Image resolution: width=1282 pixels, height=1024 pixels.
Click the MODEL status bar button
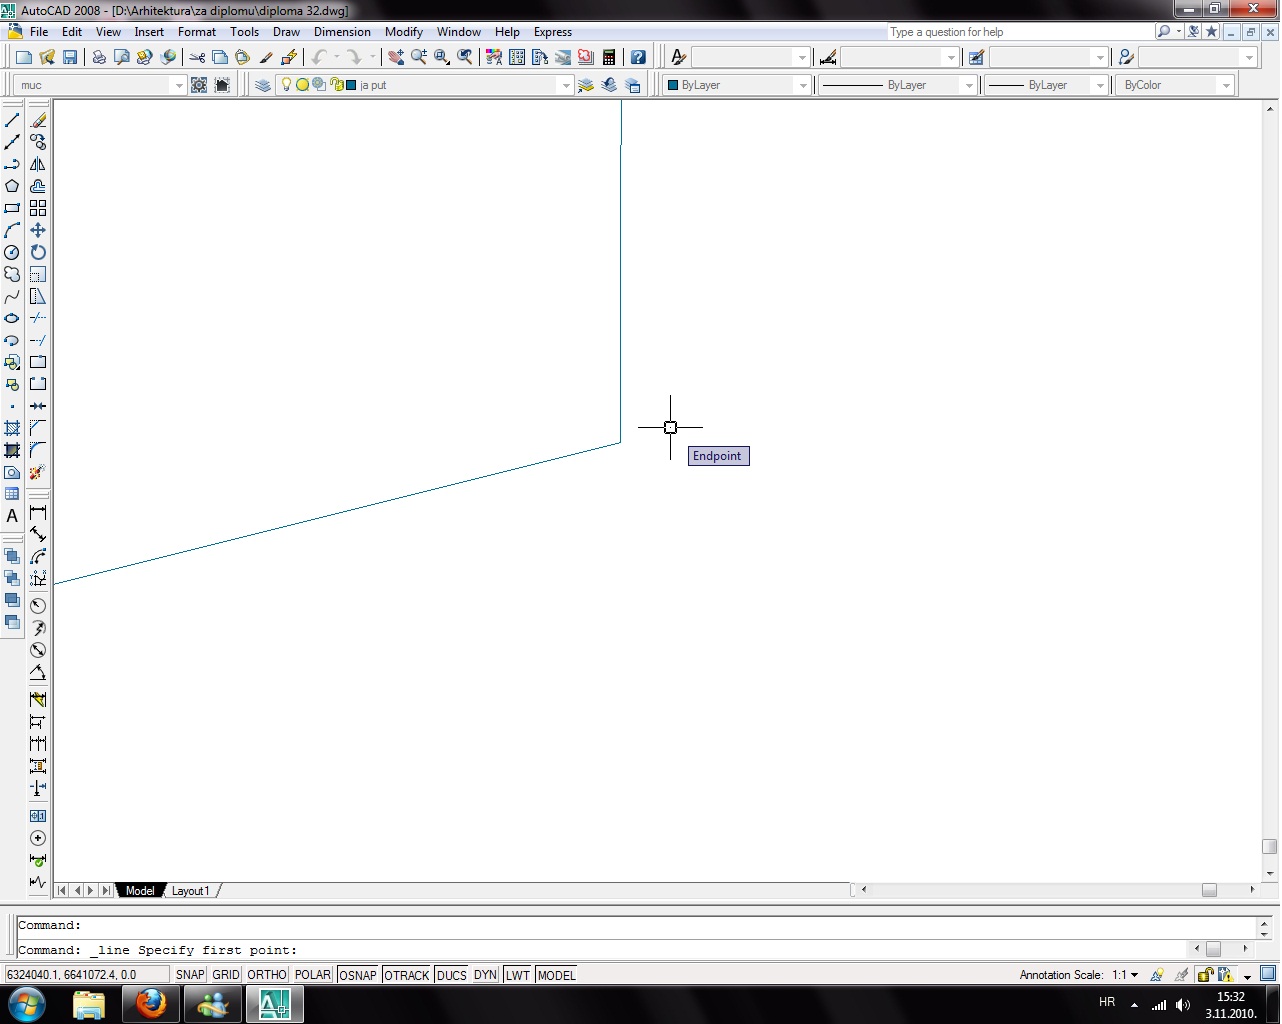[x=556, y=975]
